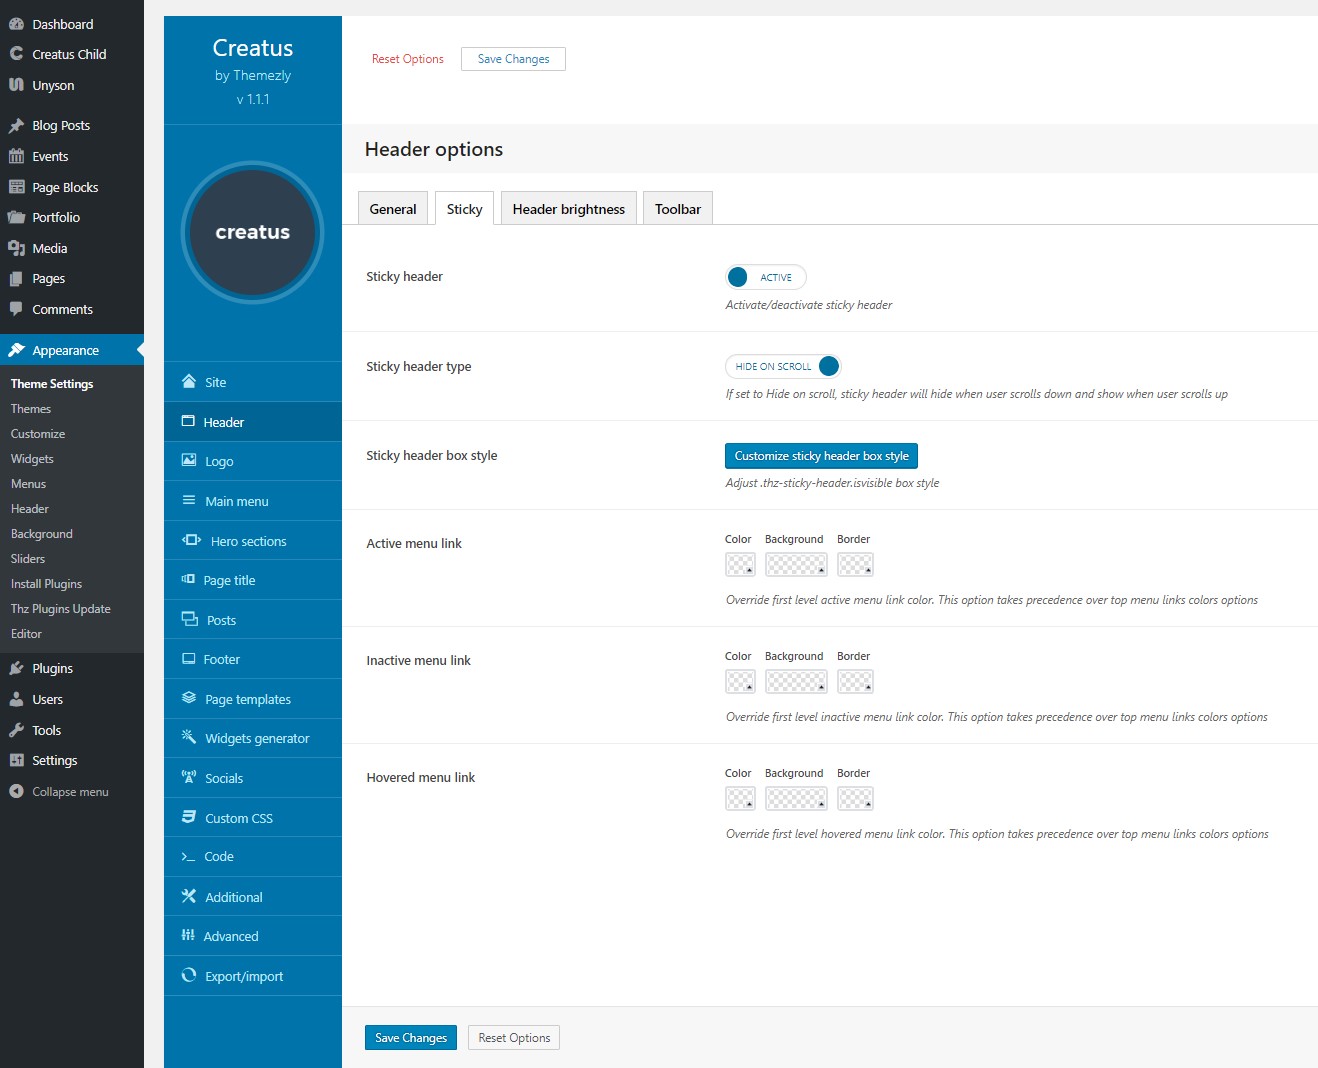Click the Export/import refresh icon
This screenshot has width=1318, height=1068.
[x=189, y=975]
